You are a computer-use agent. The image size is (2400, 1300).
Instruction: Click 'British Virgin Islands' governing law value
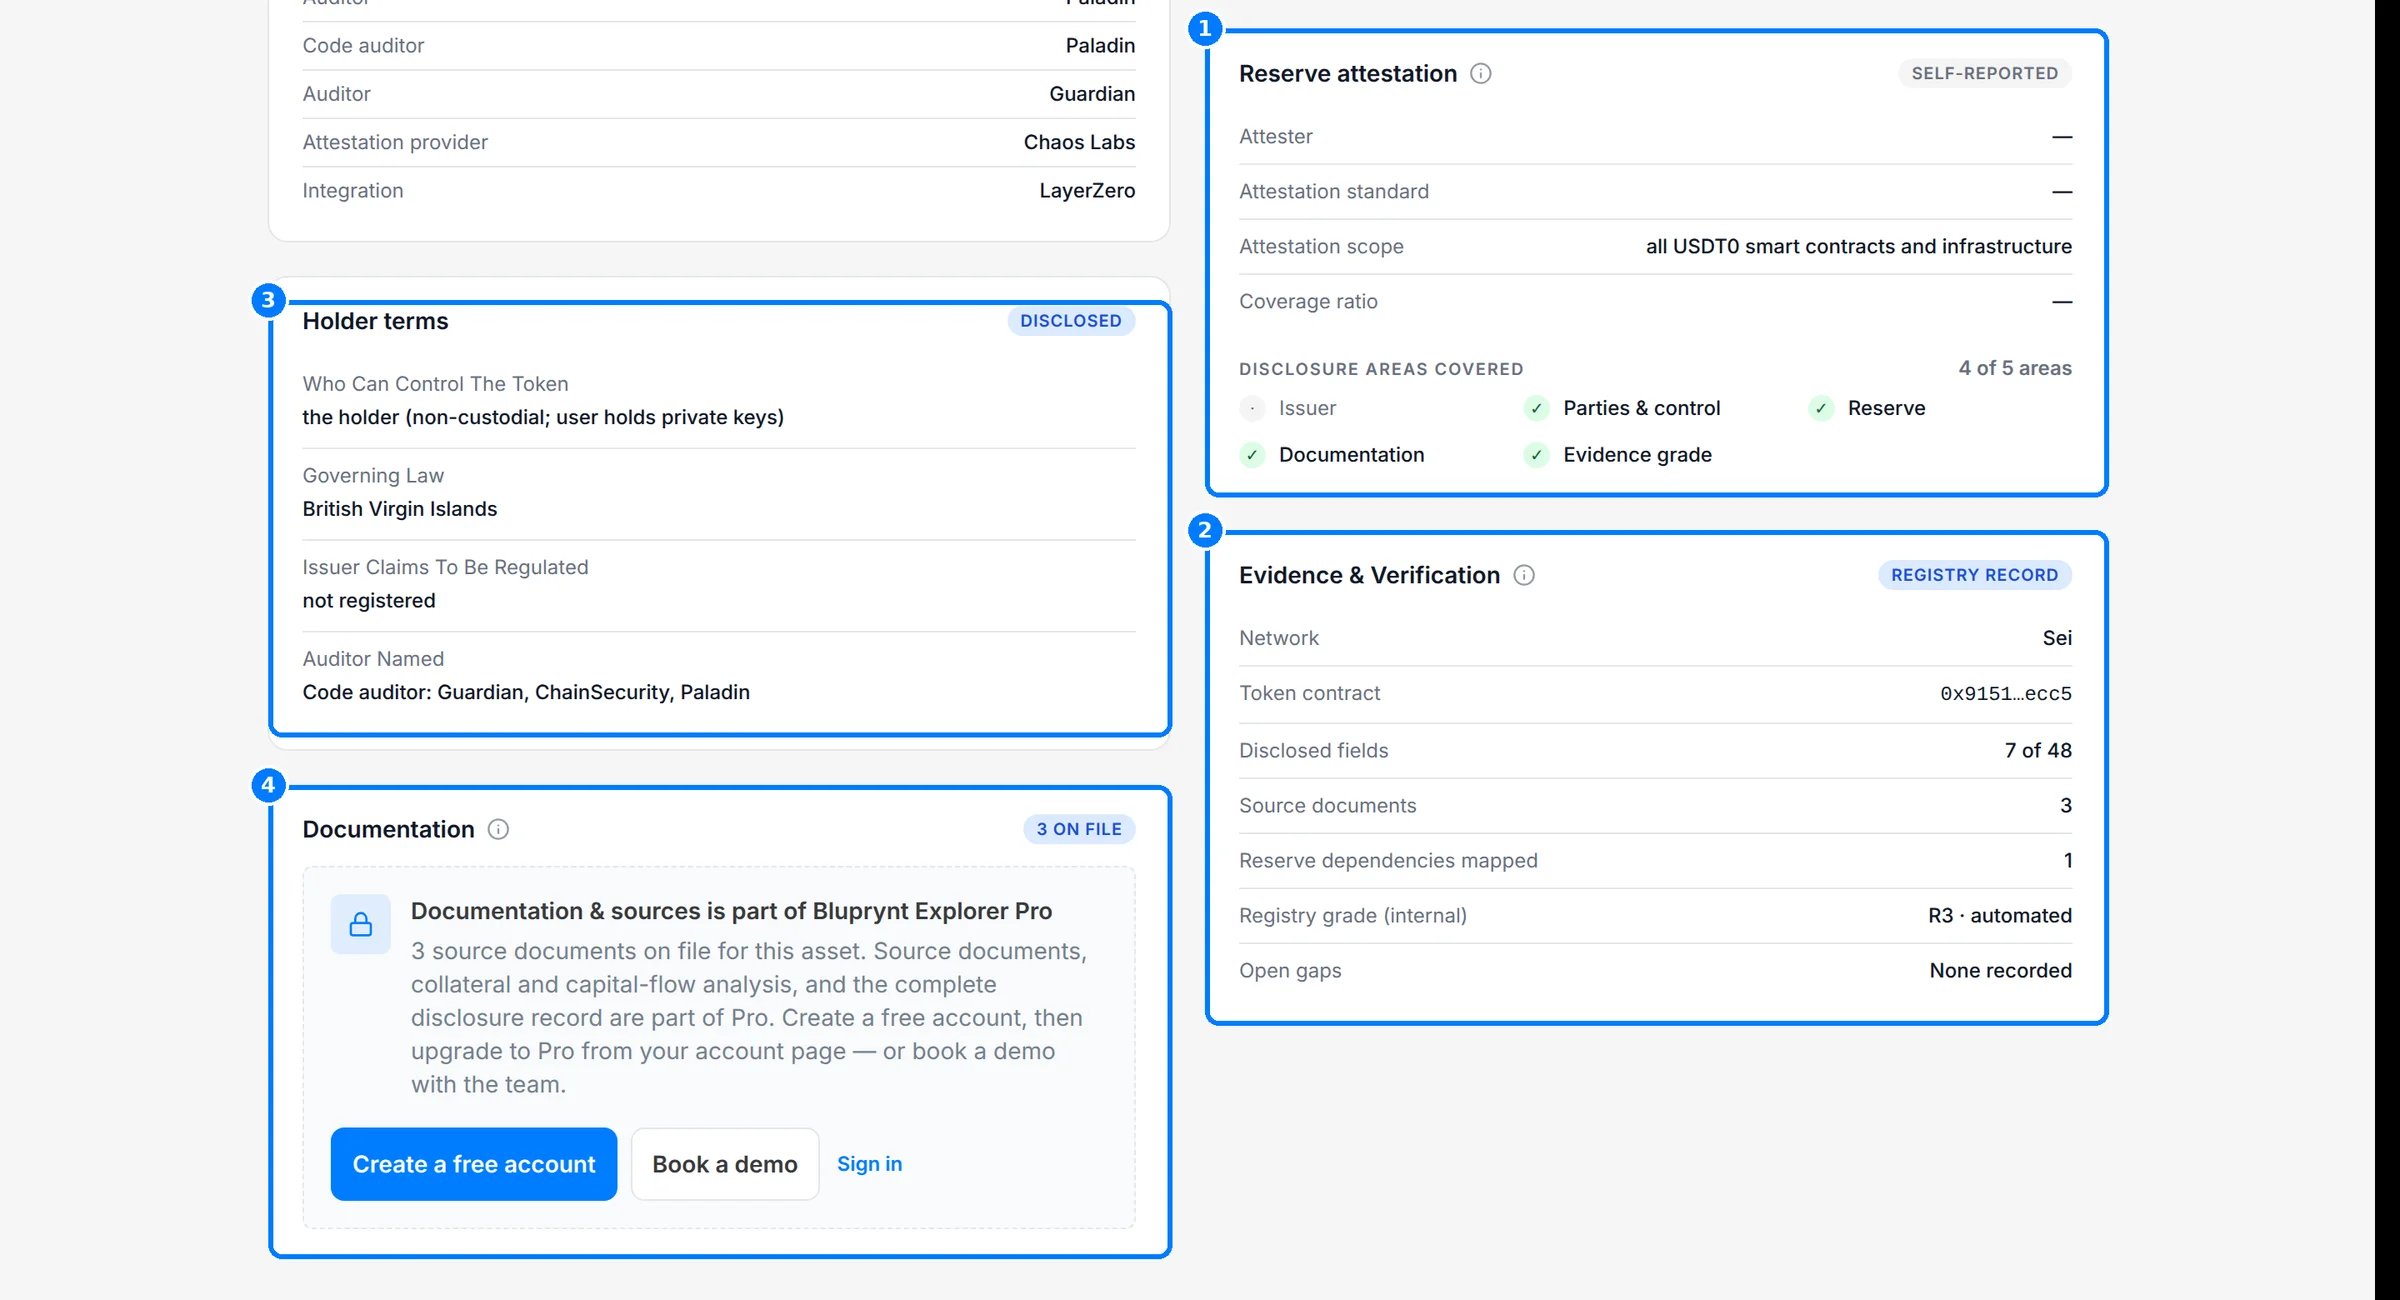pyautogui.click(x=400, y=509)
